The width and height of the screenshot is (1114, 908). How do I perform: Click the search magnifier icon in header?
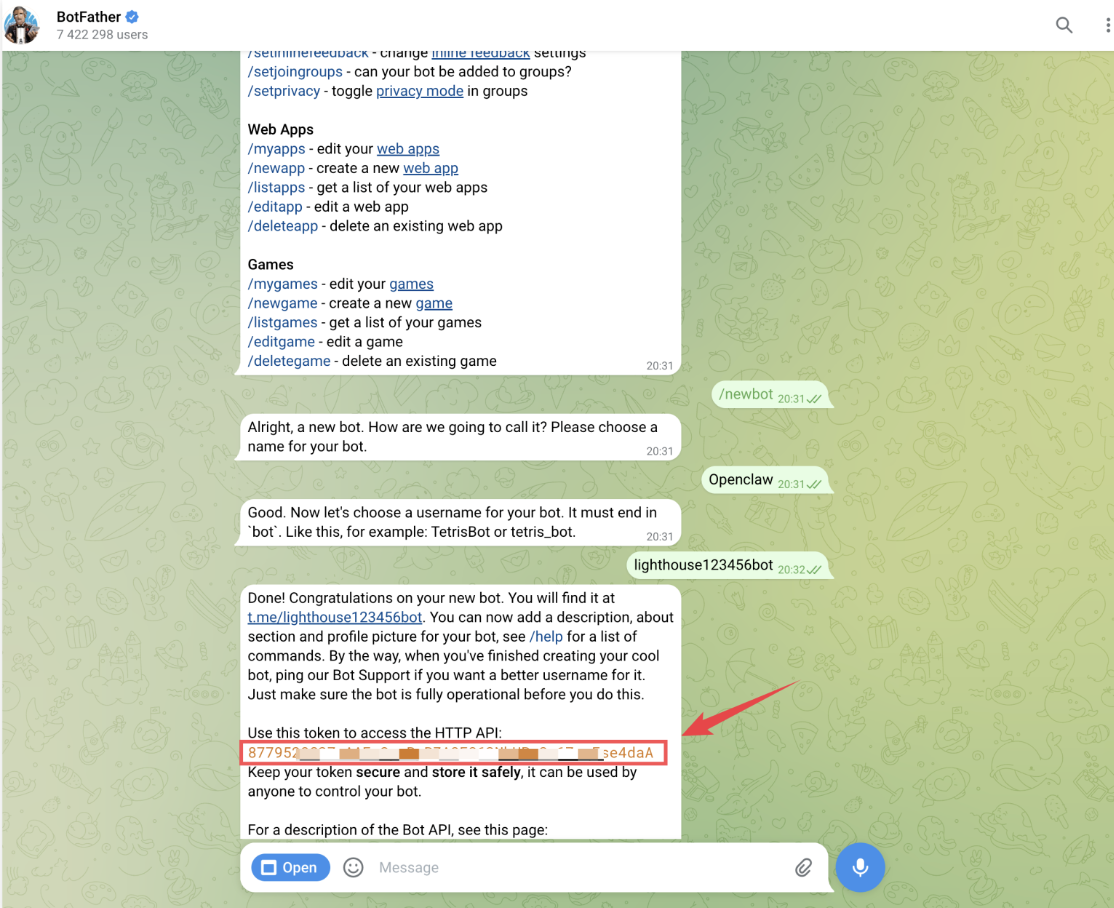1064,25
